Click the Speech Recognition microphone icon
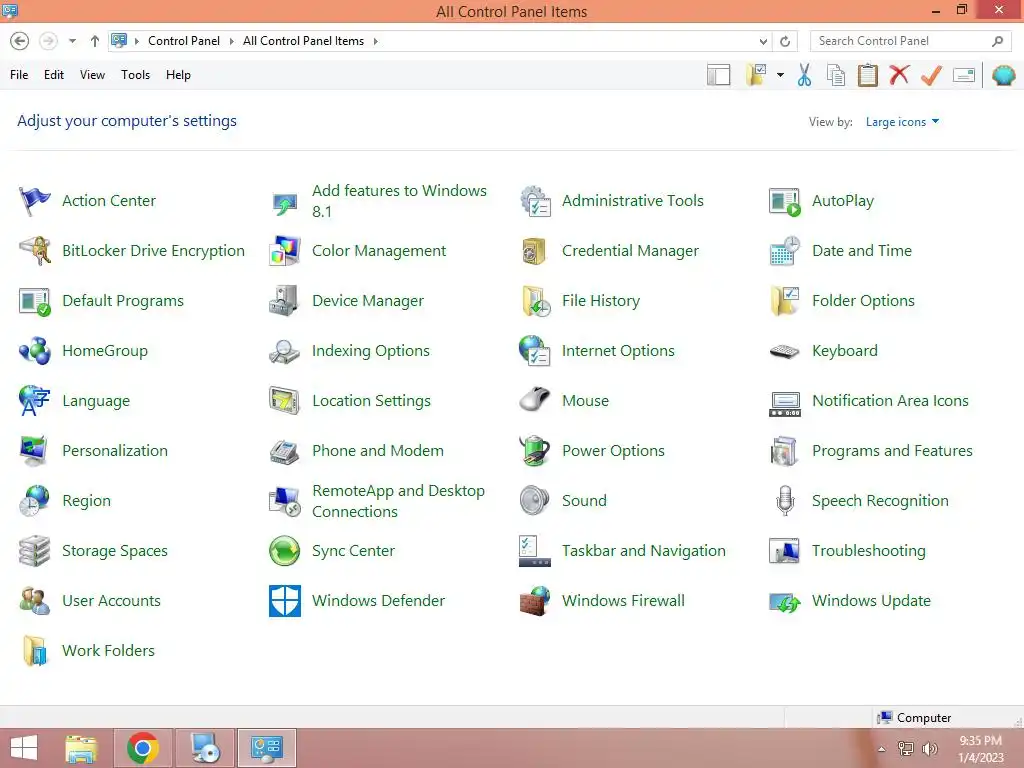 pyautogui.click(x=785, y=501)
